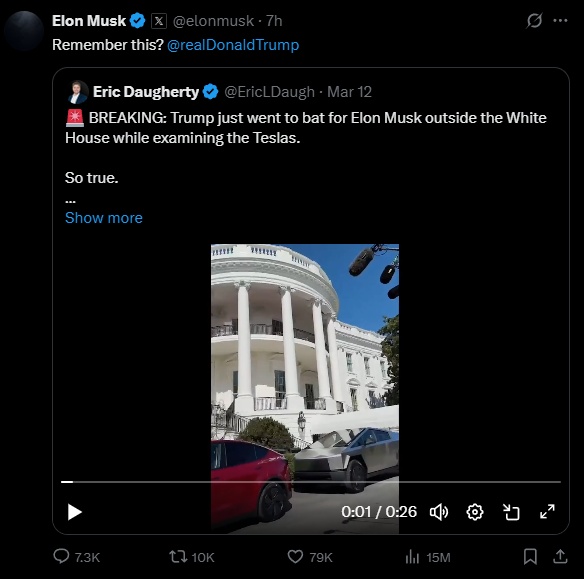The image size is (584, 579).
Task: Expand quoted tweet with Show more
Action: (x=104, y=218)
